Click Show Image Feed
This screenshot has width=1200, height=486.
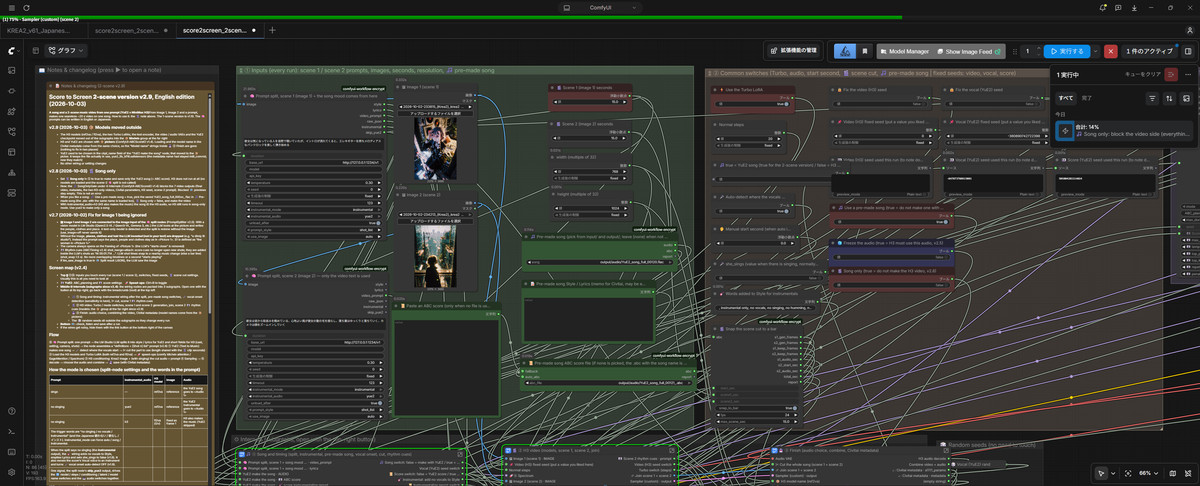(971, 50)
